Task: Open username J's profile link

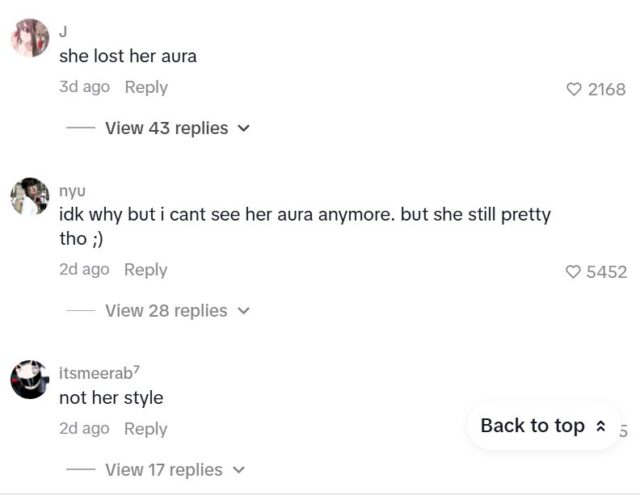Action: (x=63, y=31)
